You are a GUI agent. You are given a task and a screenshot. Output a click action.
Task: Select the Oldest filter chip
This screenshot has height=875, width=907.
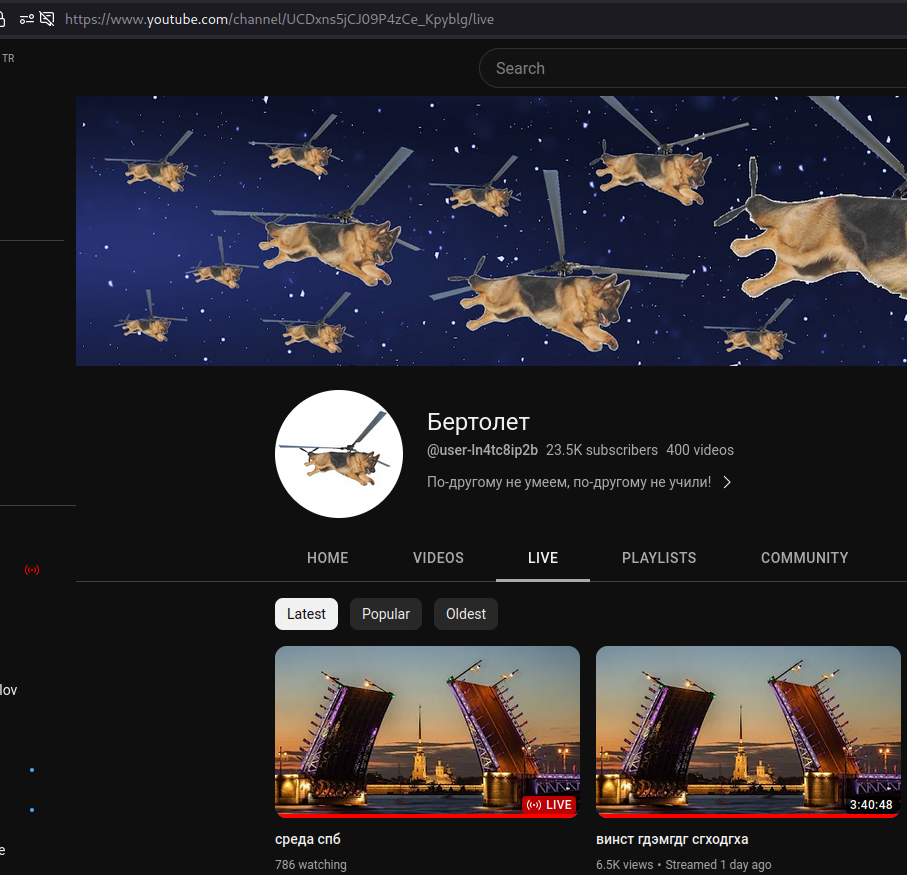click(465, 613)
